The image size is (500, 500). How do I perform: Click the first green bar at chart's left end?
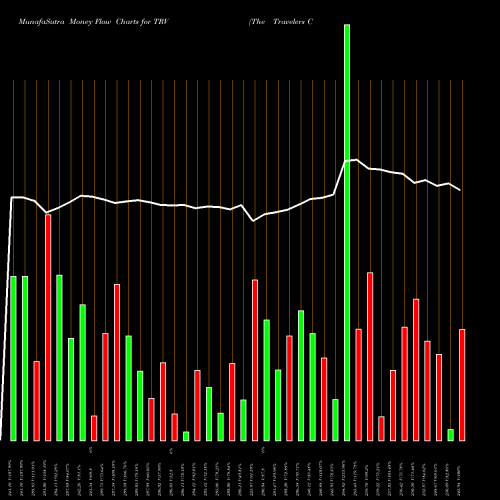pos(13,359)
